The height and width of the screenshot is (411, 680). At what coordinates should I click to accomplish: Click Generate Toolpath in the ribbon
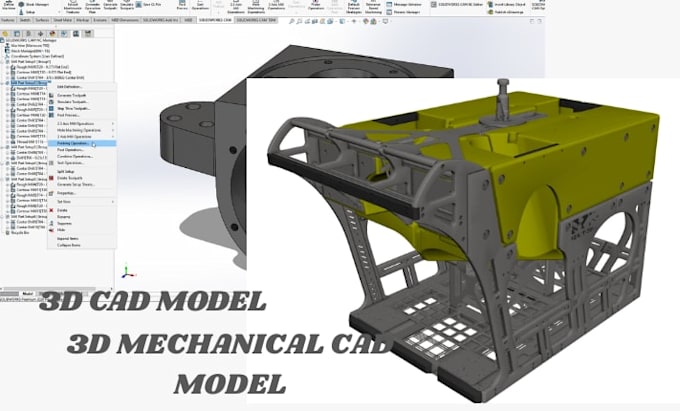click(x=110, y=6)
